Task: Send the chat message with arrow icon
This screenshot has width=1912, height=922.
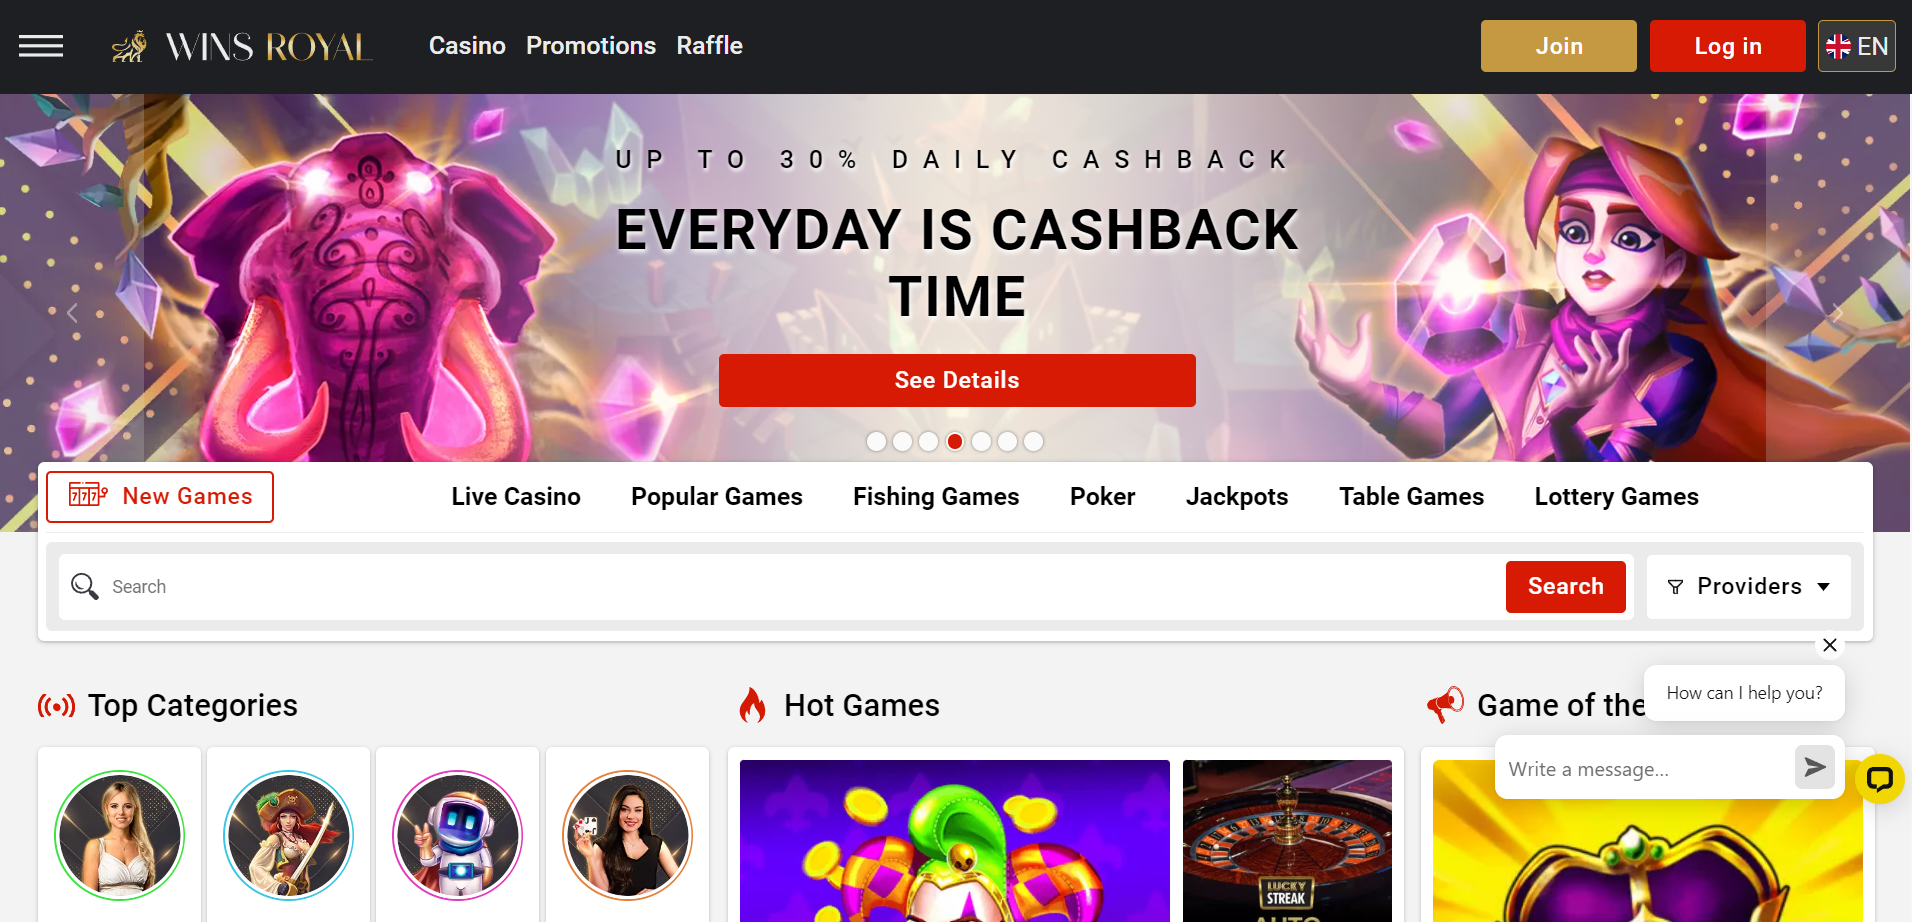Action: pyautogui.click(x=1814, y=767)
